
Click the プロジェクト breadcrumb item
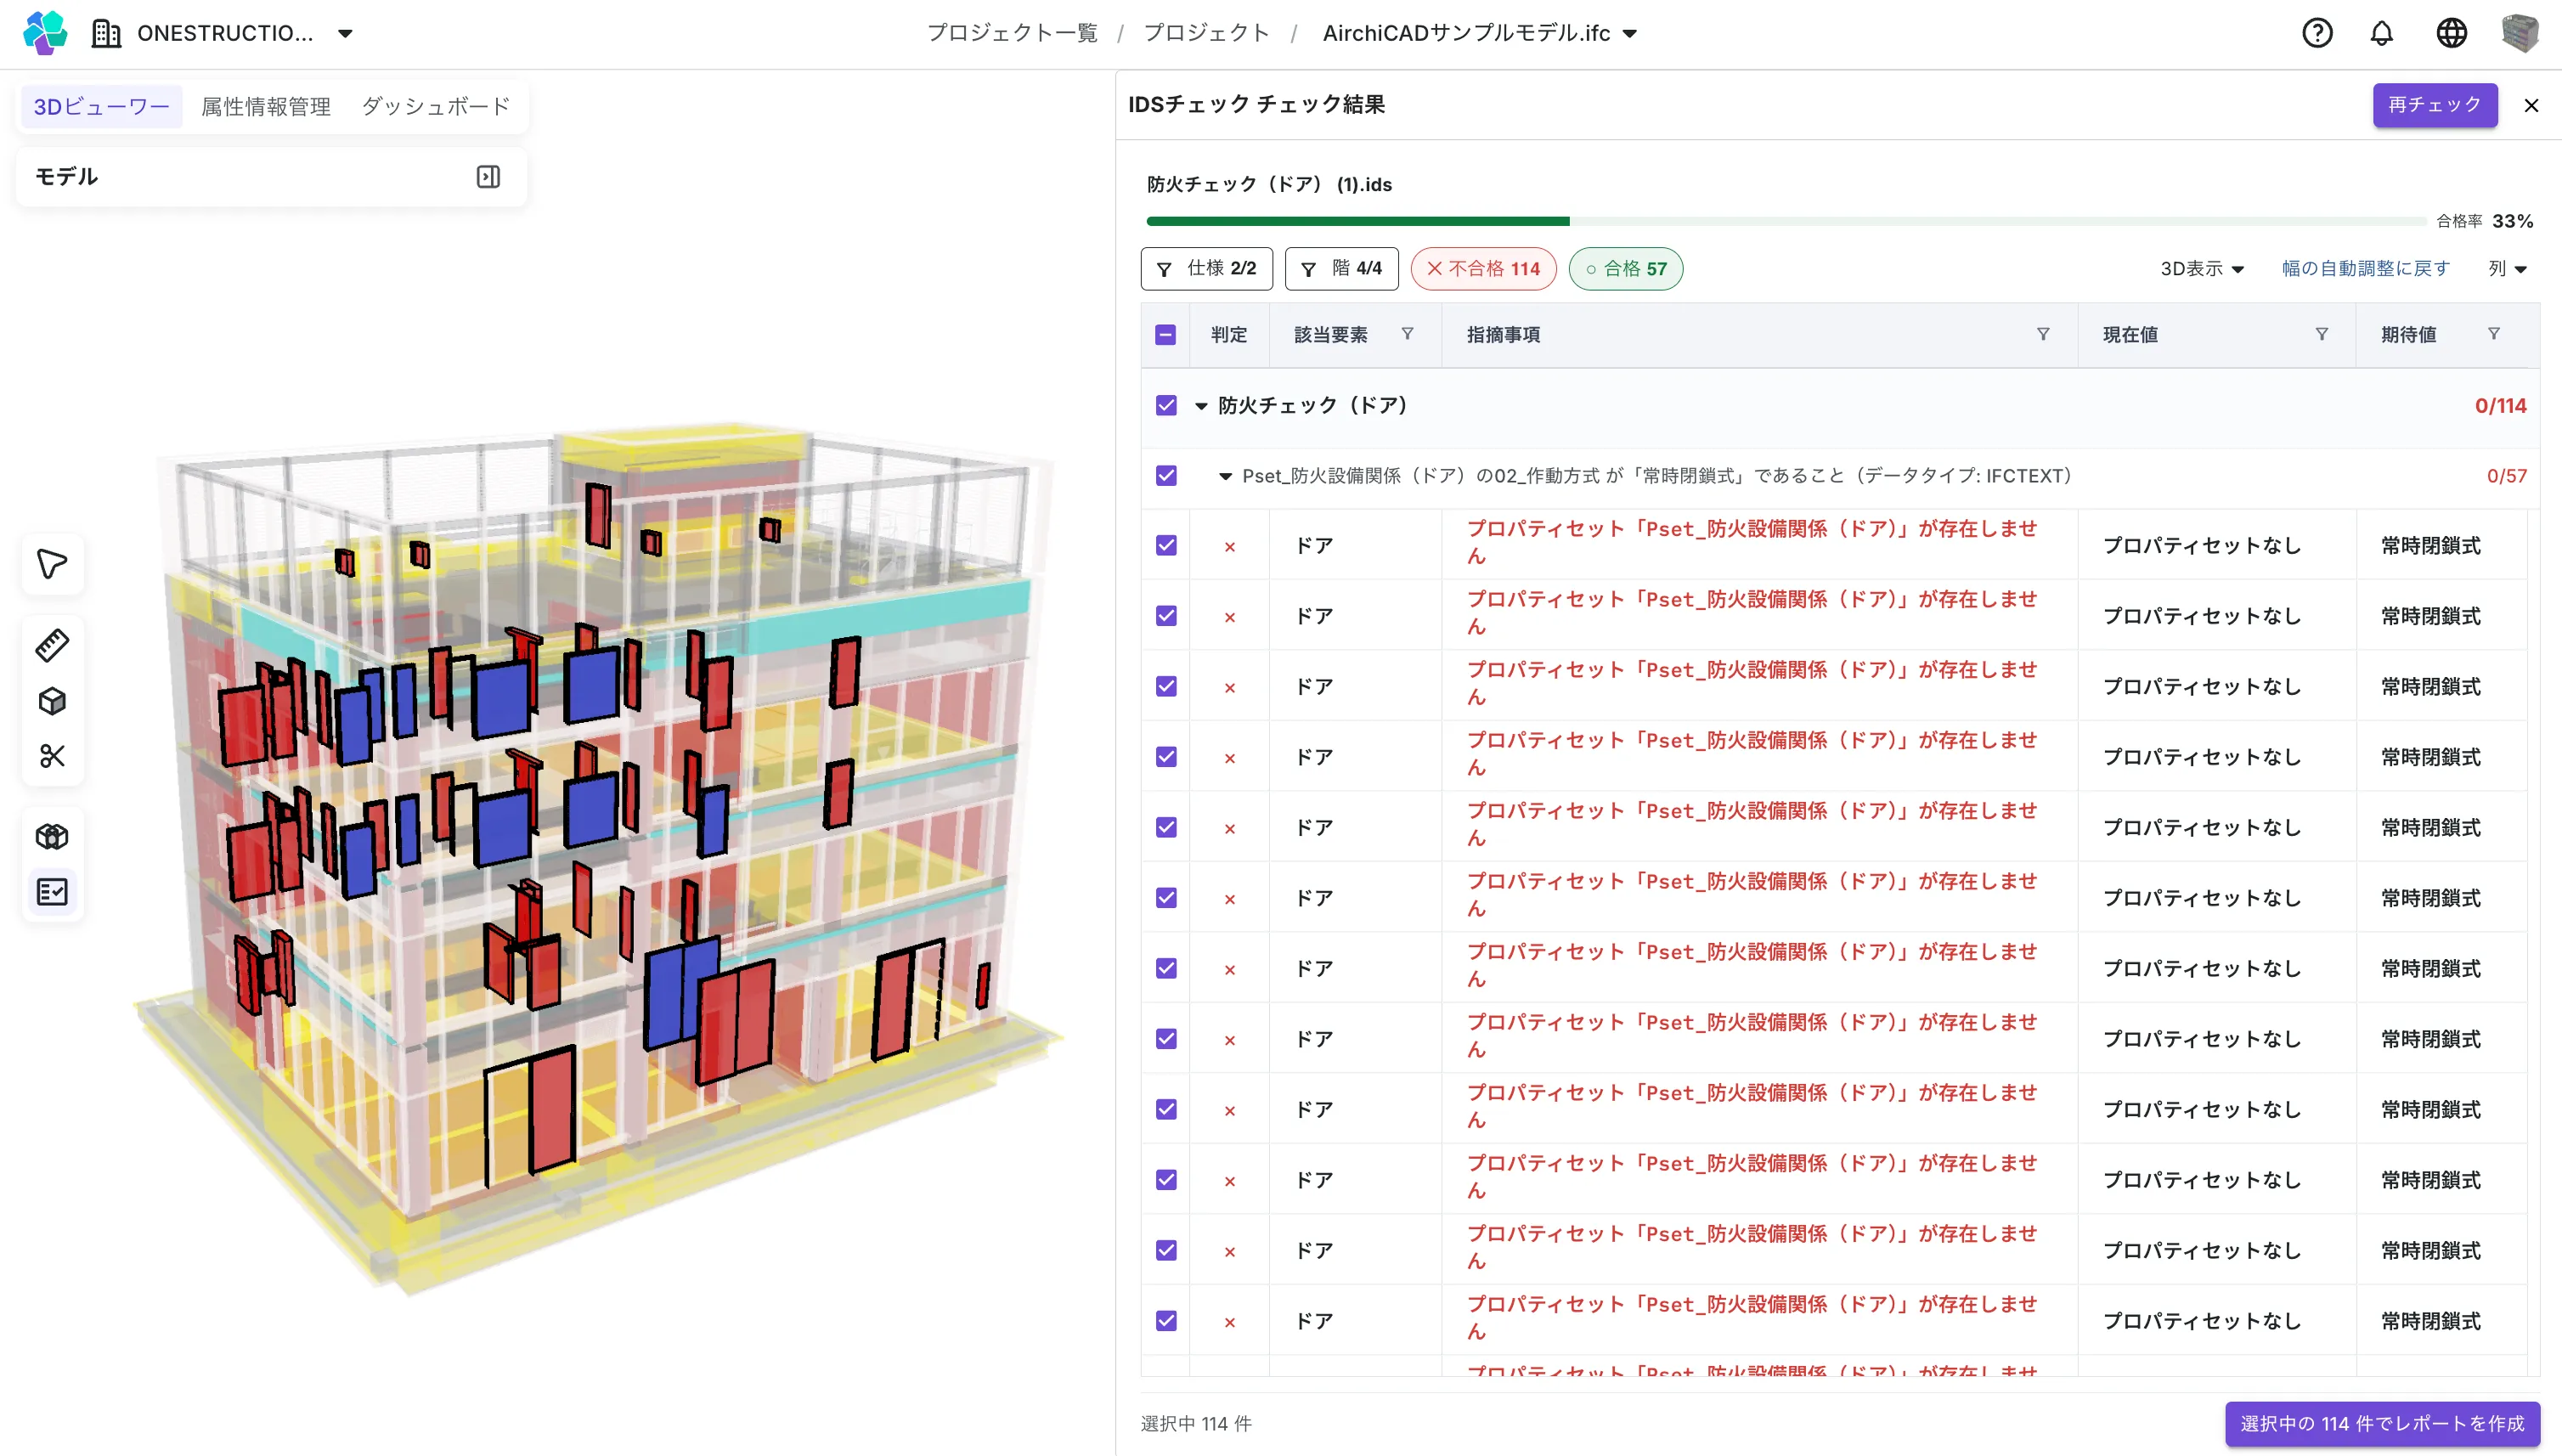click(x=1206, y=33)
